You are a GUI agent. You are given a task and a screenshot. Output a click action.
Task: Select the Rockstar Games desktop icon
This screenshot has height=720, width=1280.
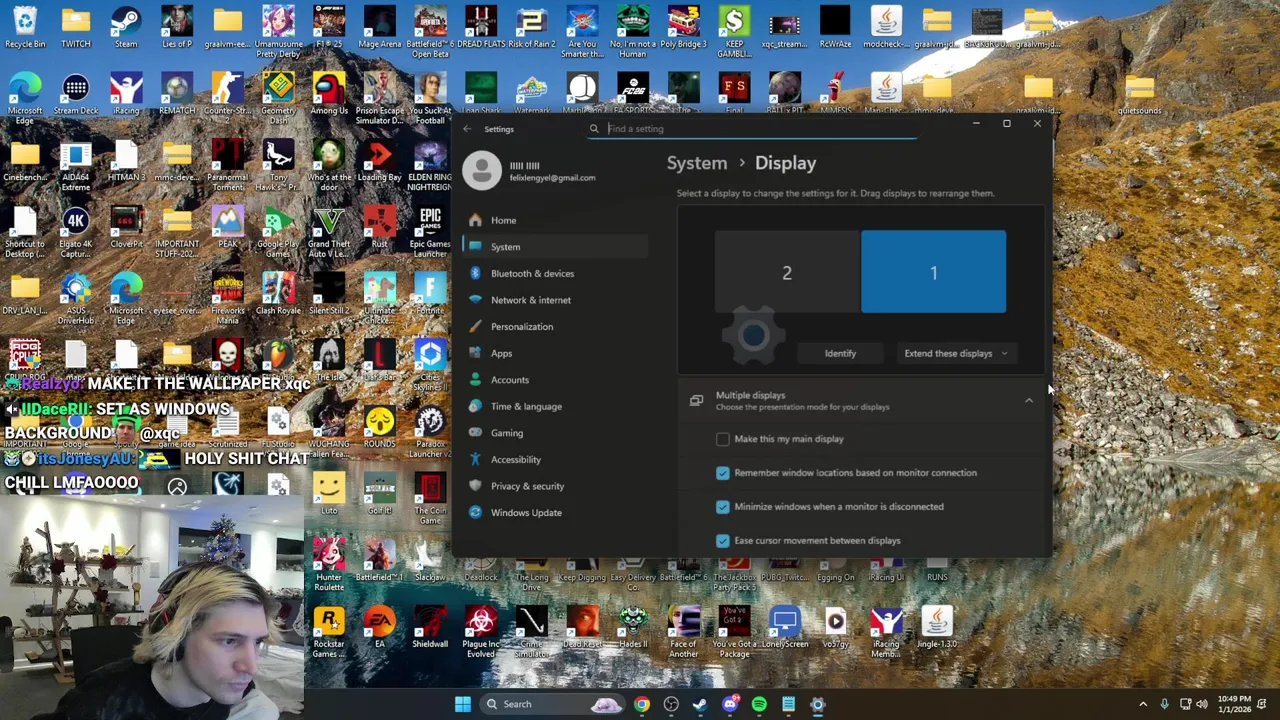point(329,633)
